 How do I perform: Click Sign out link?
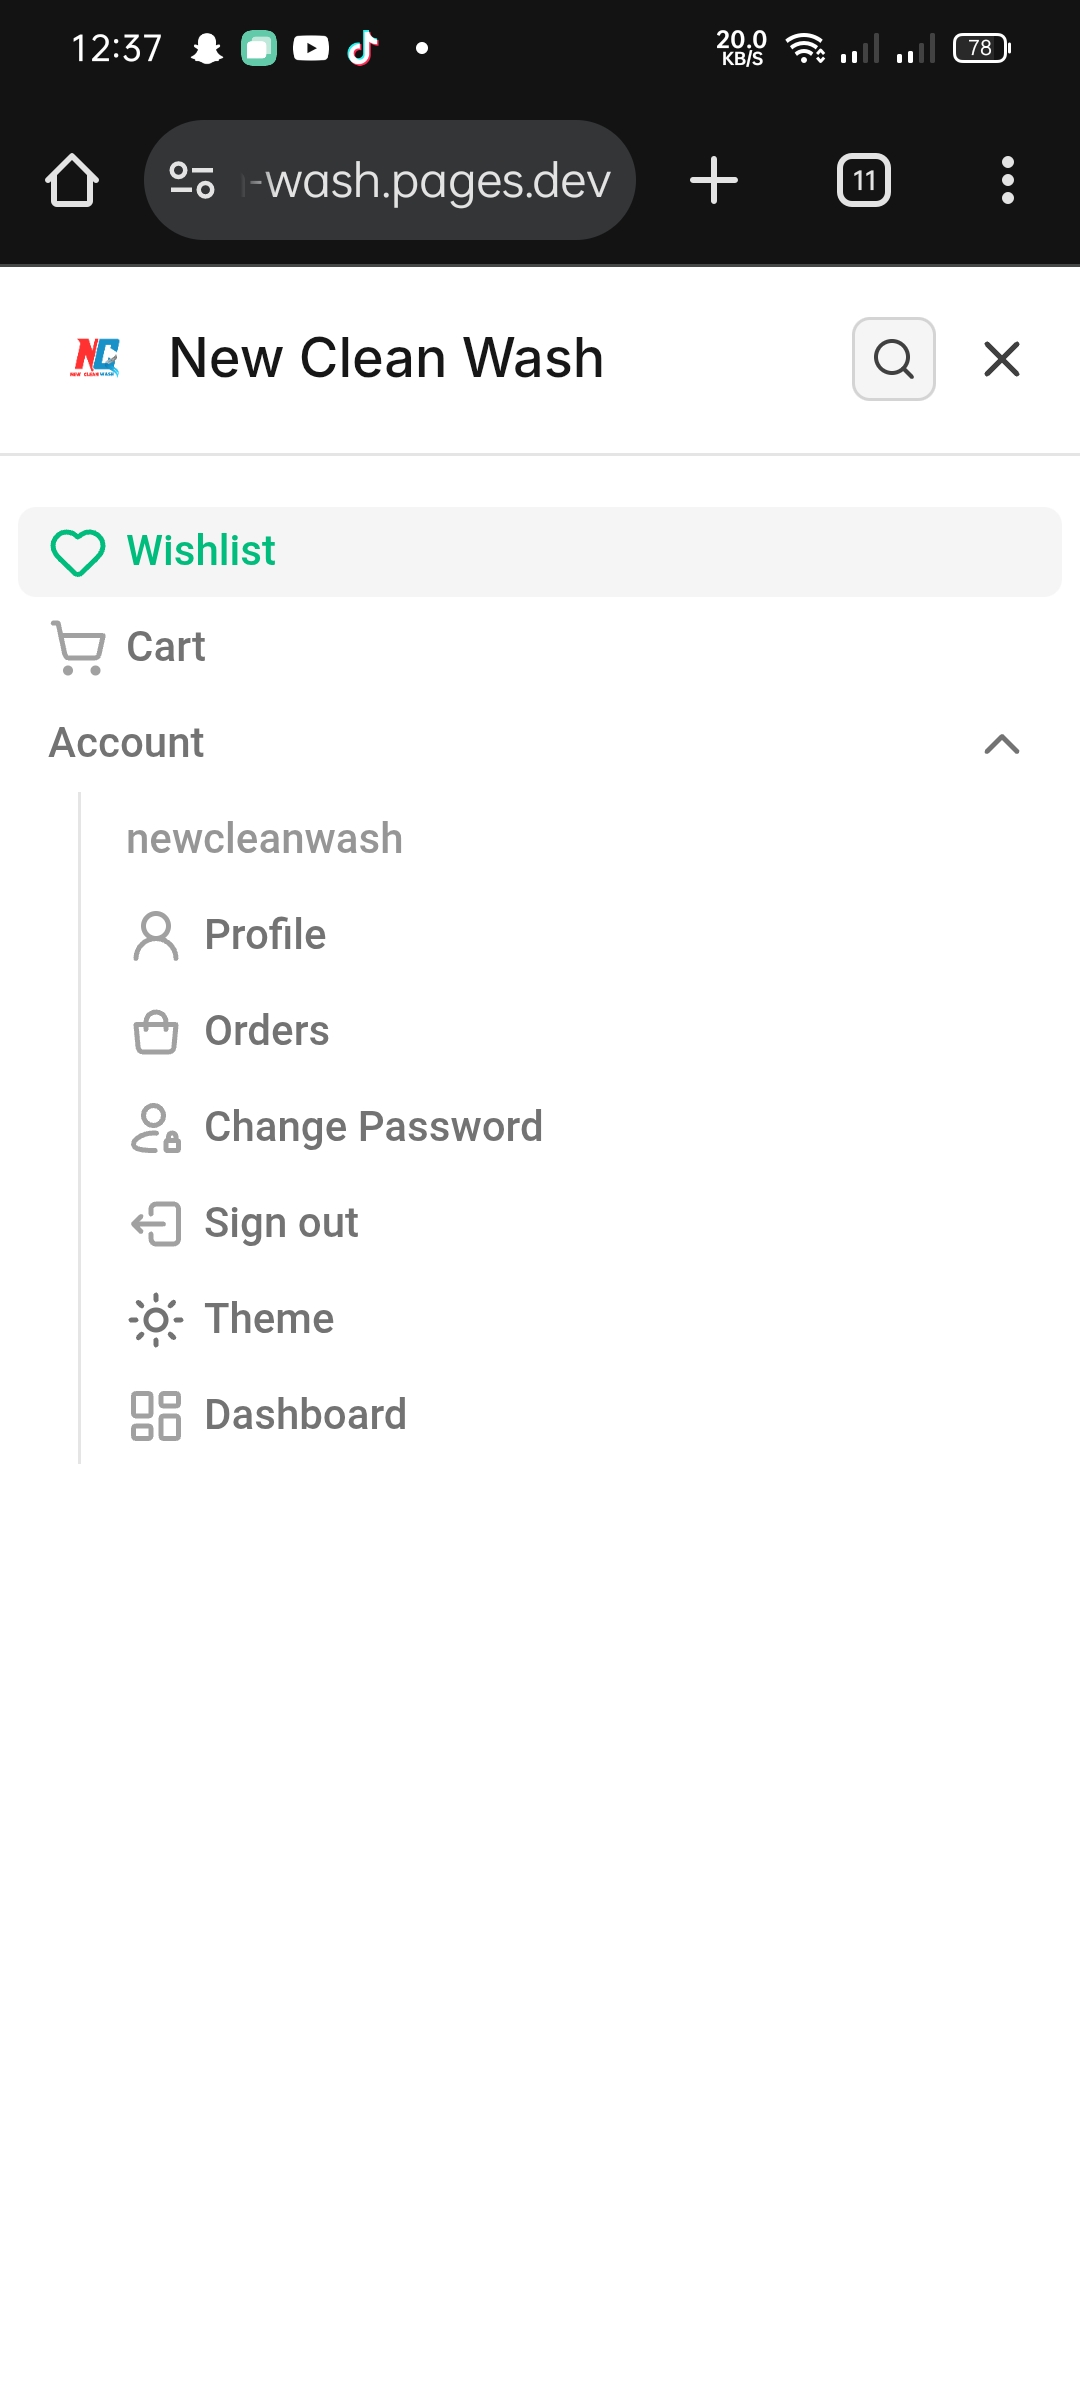(281, 1224)
